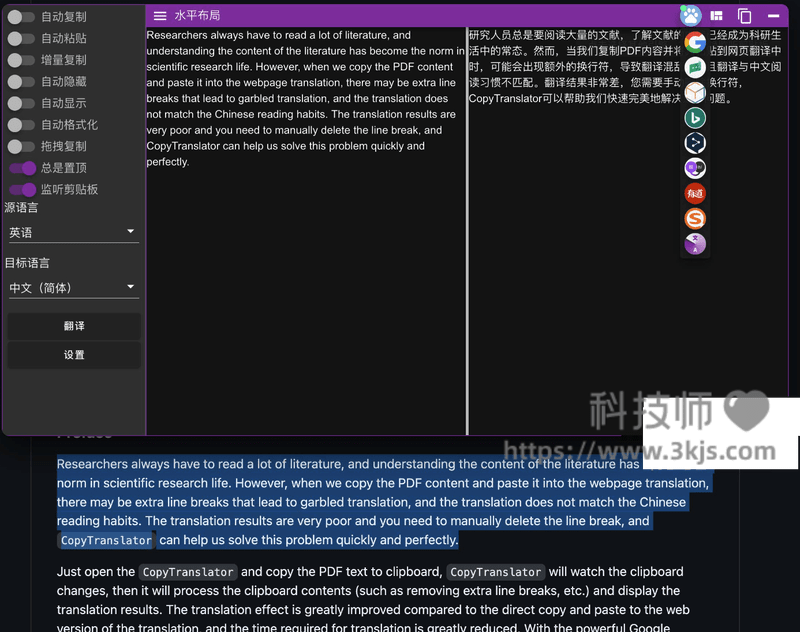Viewport: 800px width, 632px height.
Task: Switch to the Bing translator engine
Action: tap(695, 118)
